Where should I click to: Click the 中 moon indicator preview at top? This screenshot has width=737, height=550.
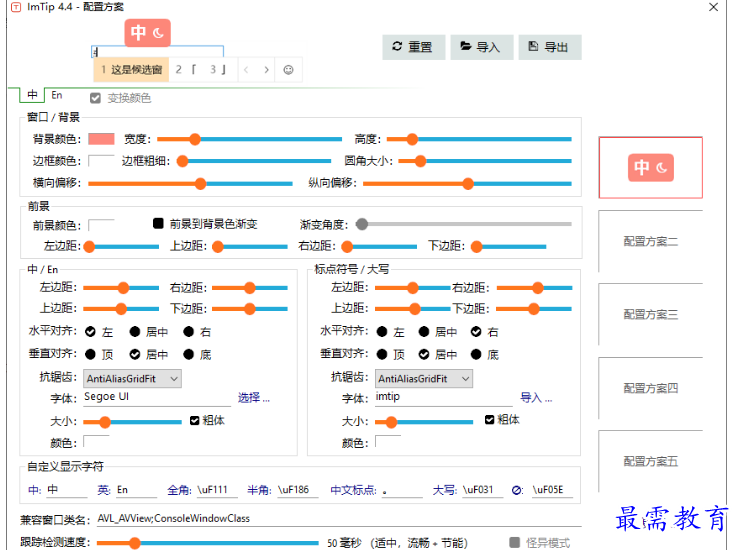(148, 33)
